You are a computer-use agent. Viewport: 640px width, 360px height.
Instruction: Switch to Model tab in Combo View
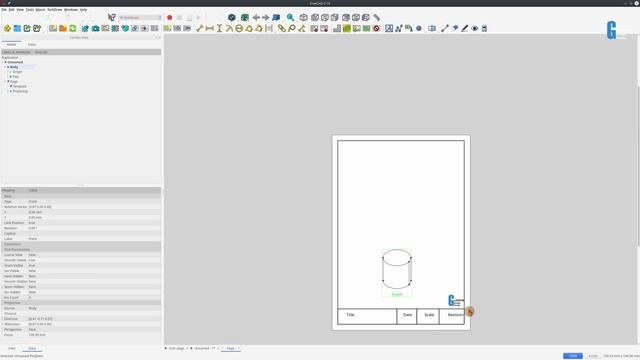11,44
